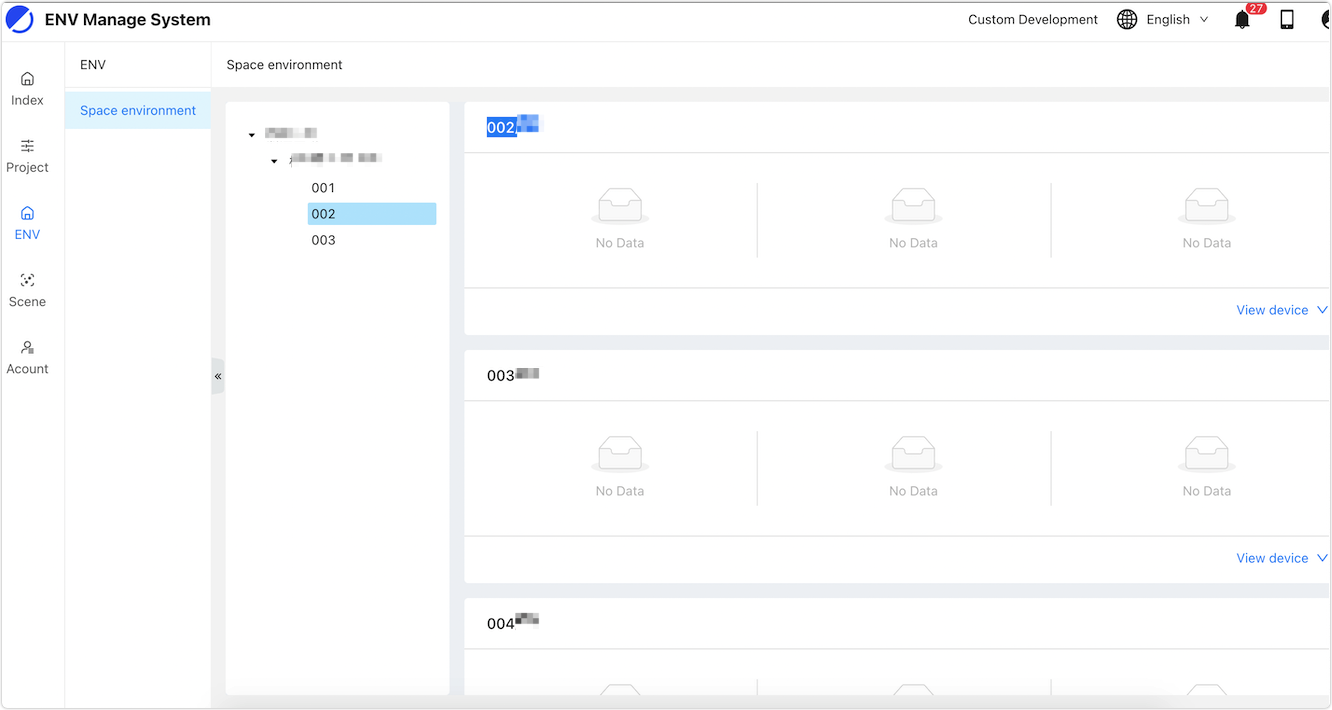Select tree item 001
Viewport: 1332px width, 710px height.
tap(323, 188)
